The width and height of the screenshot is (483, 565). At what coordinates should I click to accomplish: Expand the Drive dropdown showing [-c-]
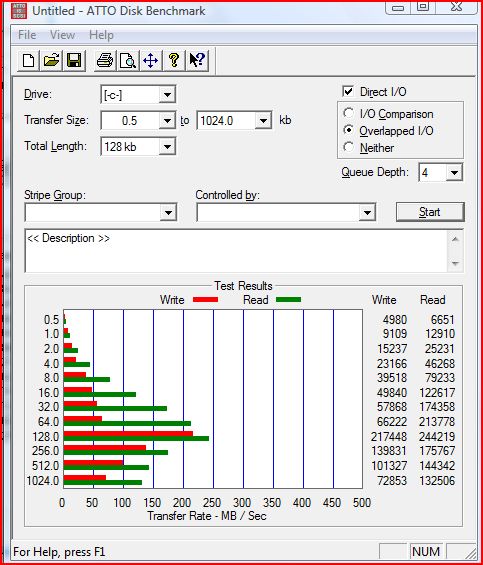point(167,95)
